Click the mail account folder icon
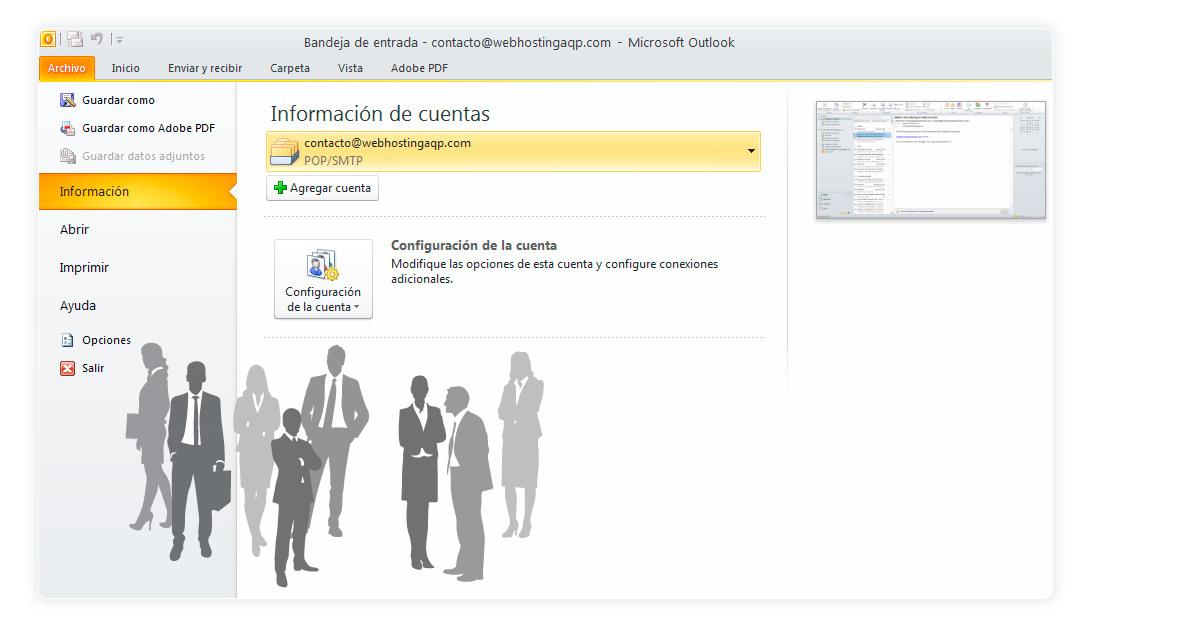 click(x=285, y=151)
